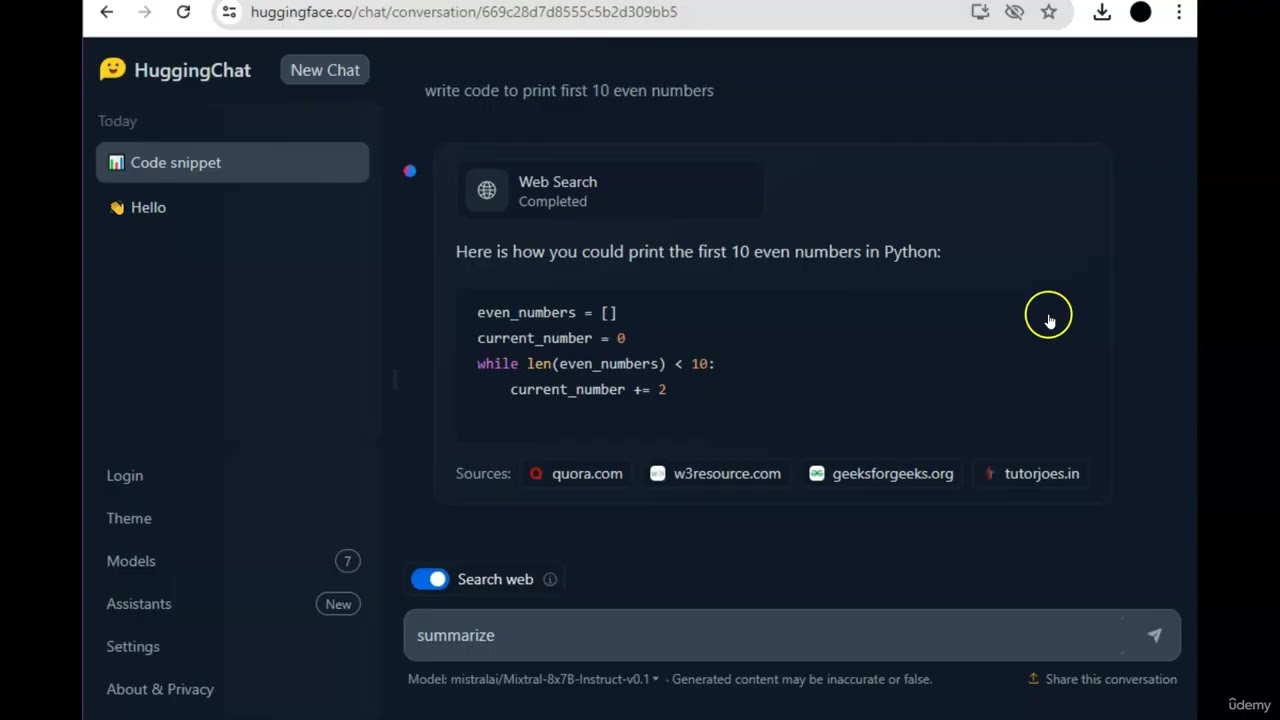This screenshot has height=720, width=1280.
Task: Click the HuggingChat title text
Action: click(192, 70)
